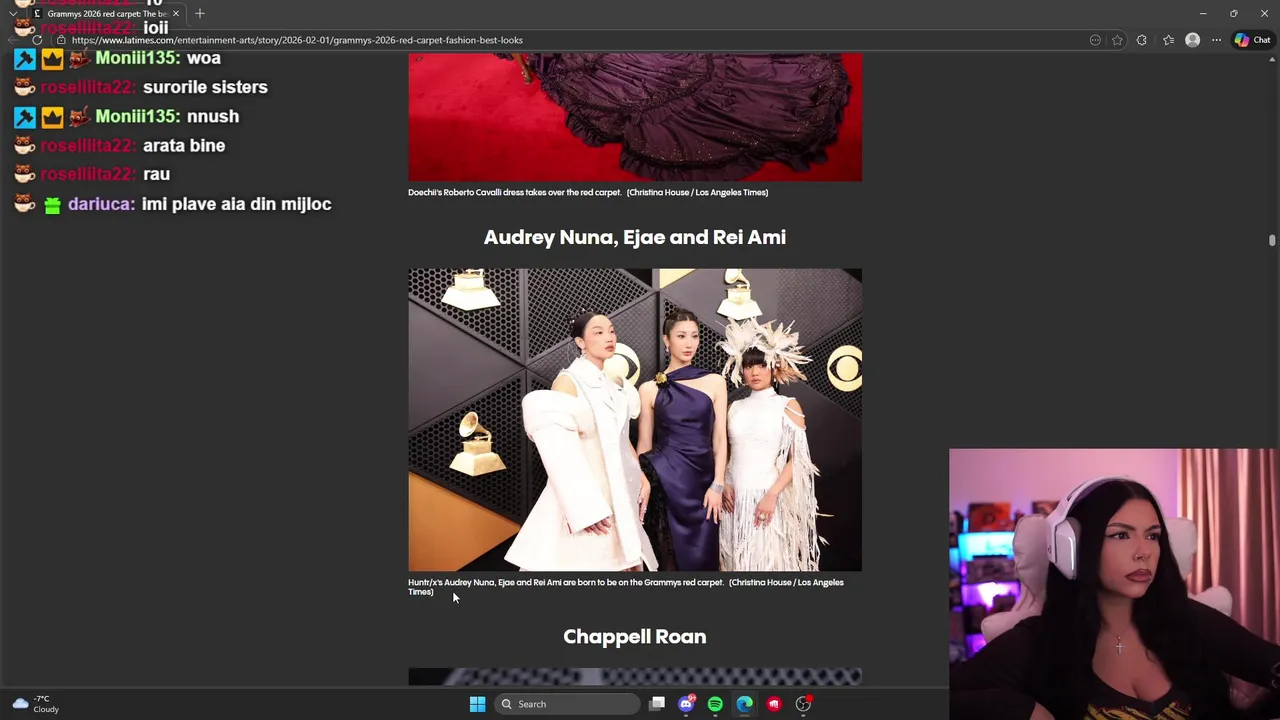This screenshot has height=720, width=1280.
Task: Reload the page with the refresh icon
Action: click(x=37, y=40)
